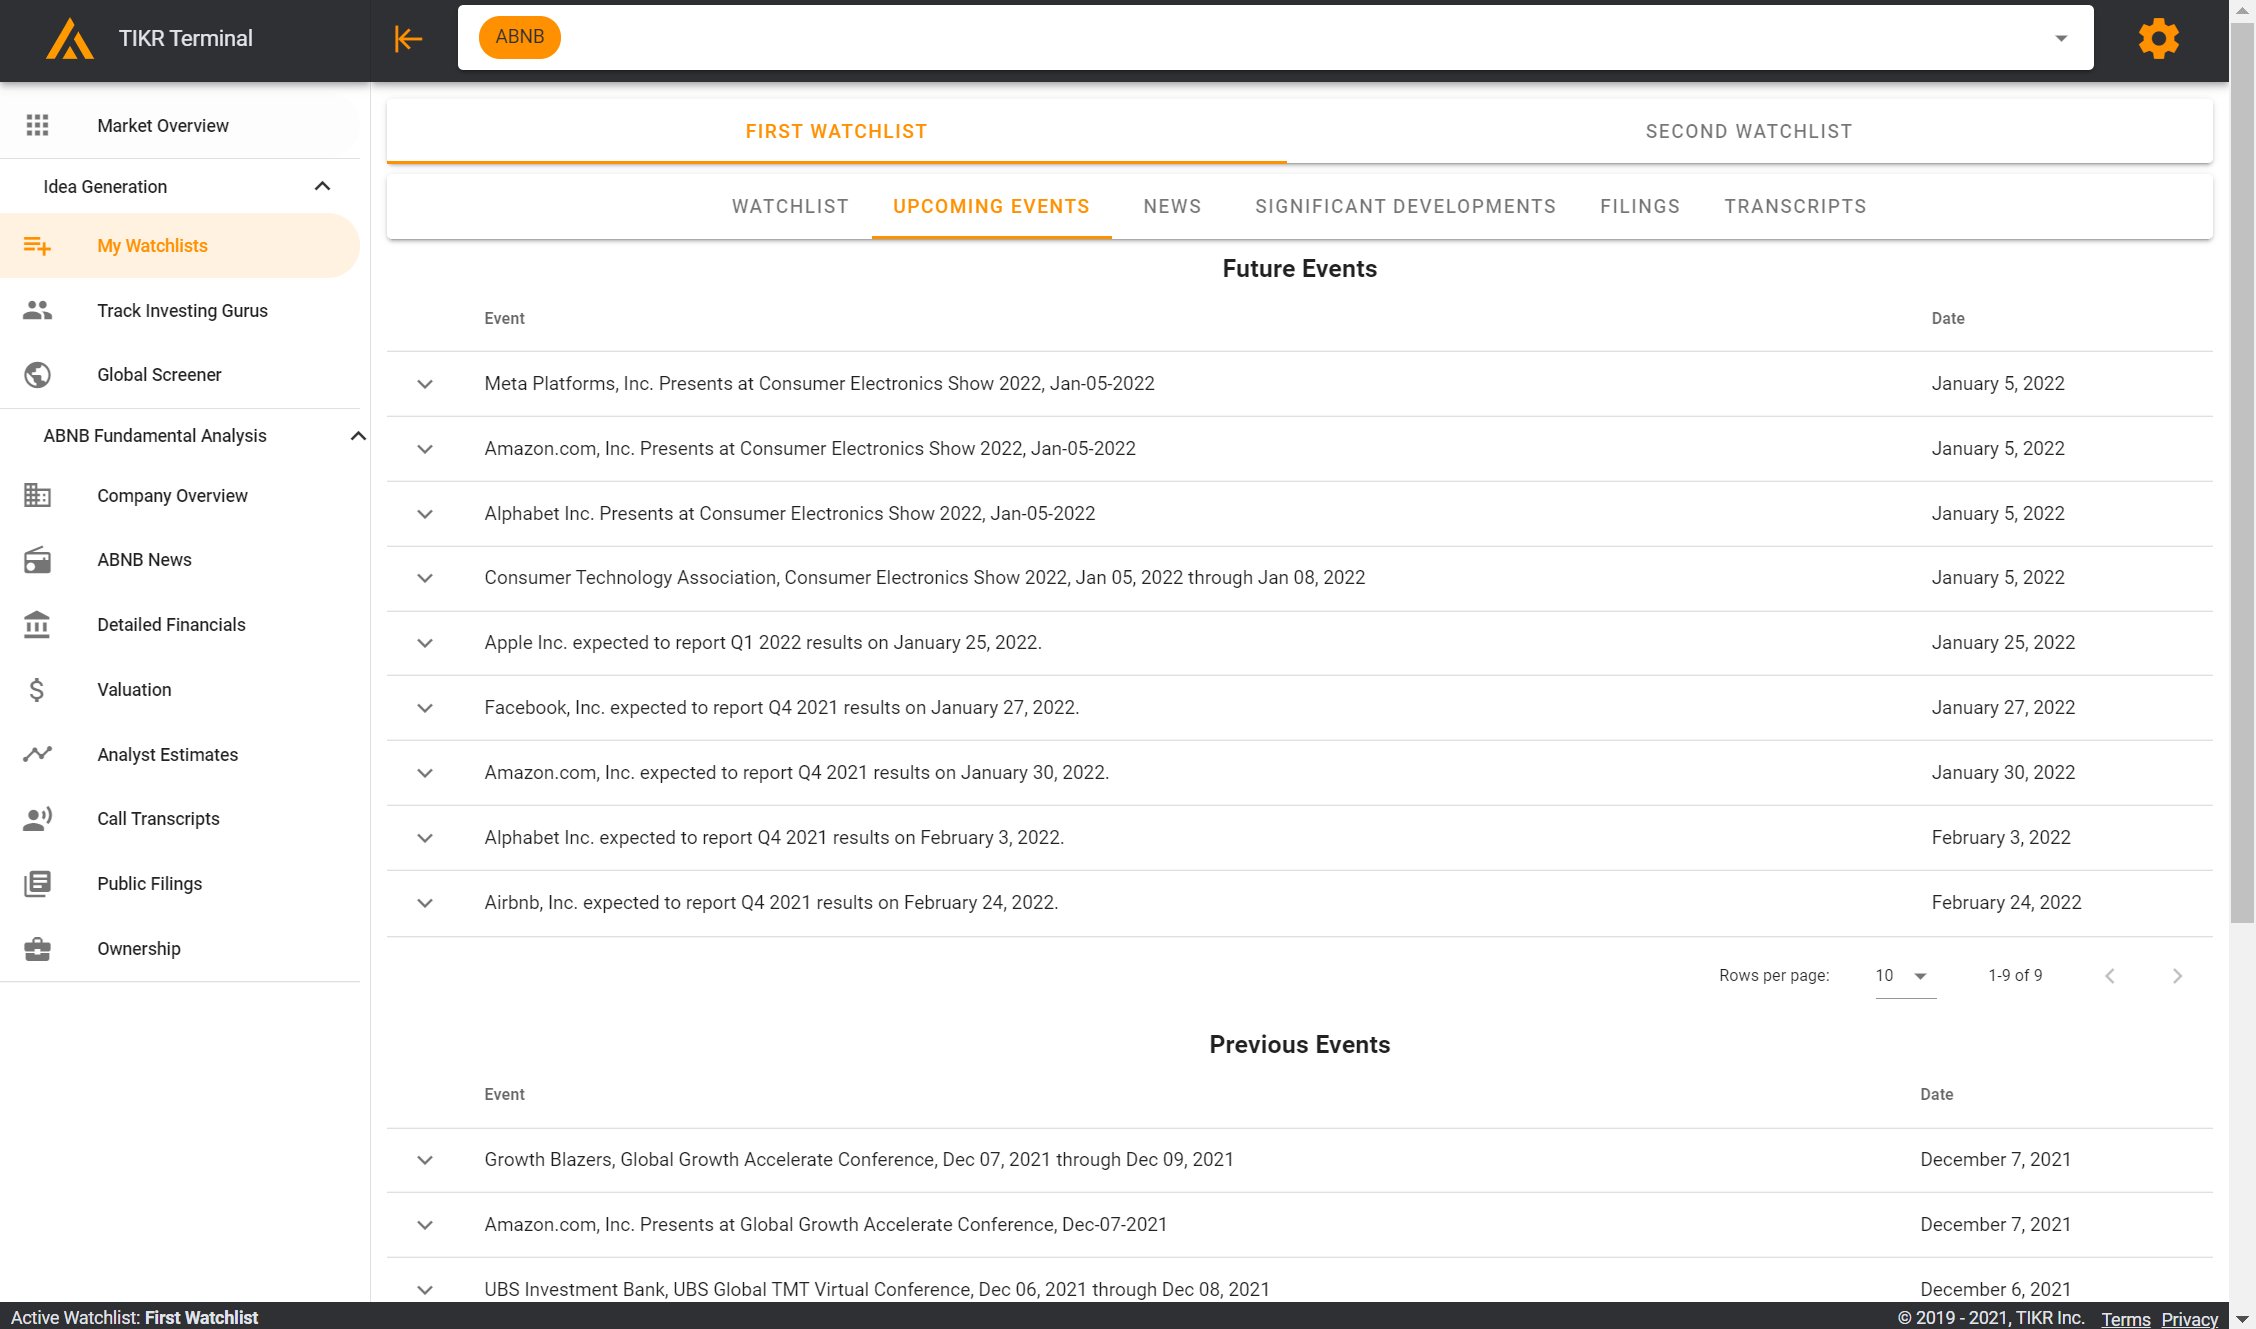
Task: Select the Upcoming Events sub-tab
Action: point(991,207)
